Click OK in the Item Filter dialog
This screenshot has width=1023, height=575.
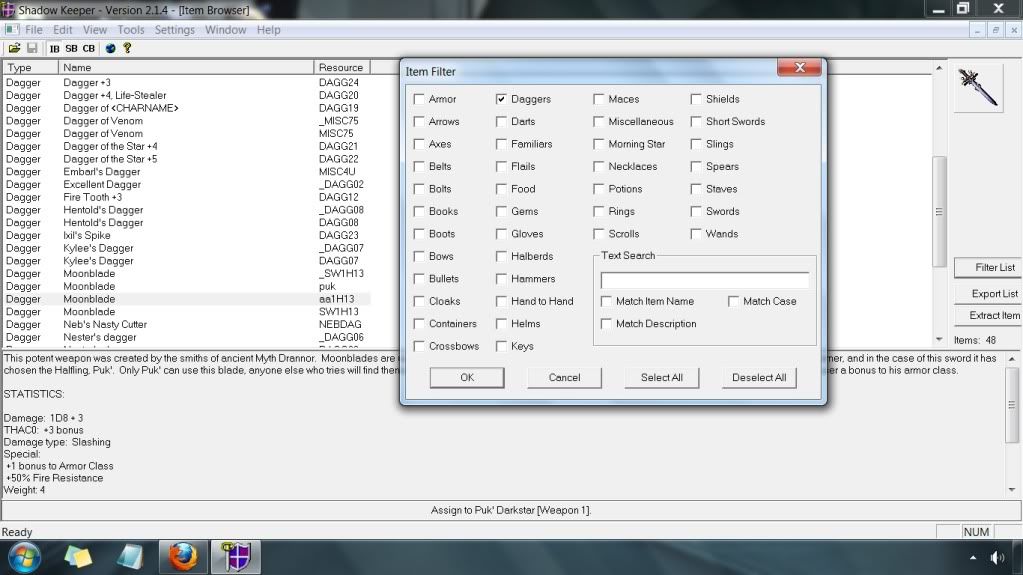[467, 377]
